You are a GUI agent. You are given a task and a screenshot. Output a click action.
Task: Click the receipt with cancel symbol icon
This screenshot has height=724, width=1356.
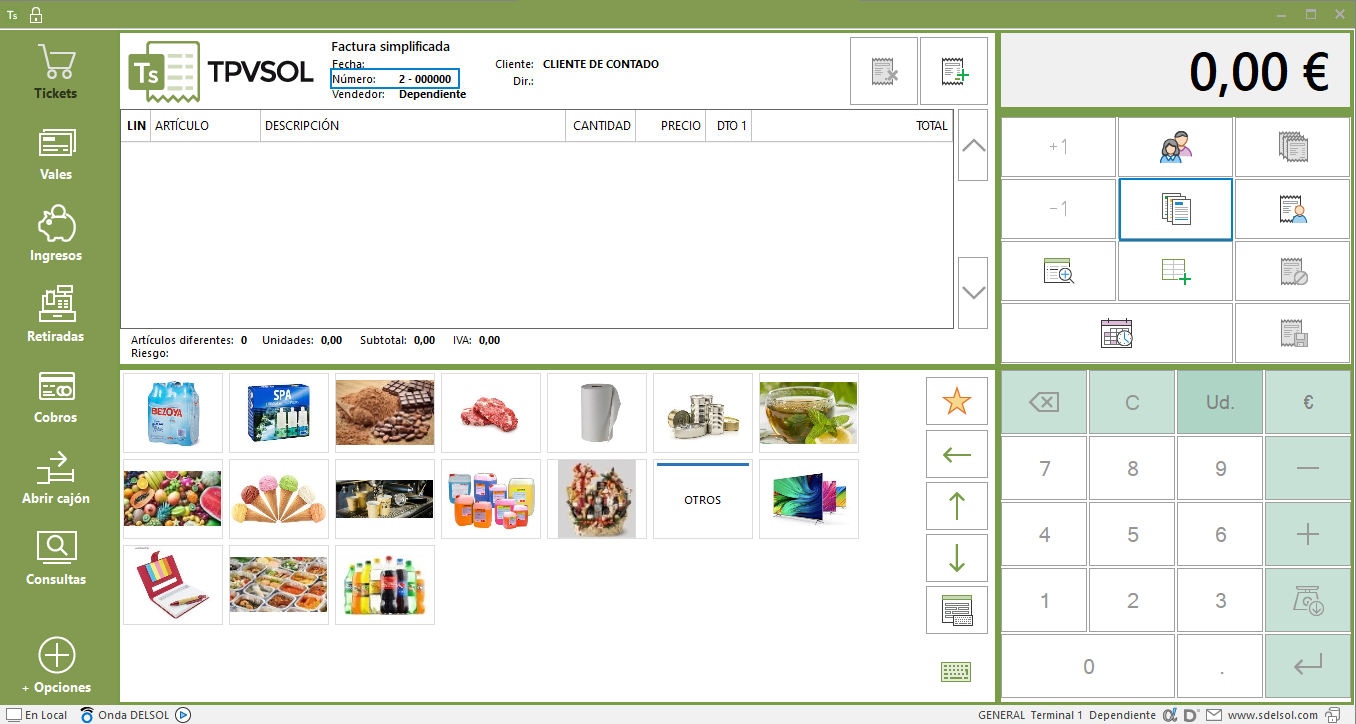tap(1292, 271)
